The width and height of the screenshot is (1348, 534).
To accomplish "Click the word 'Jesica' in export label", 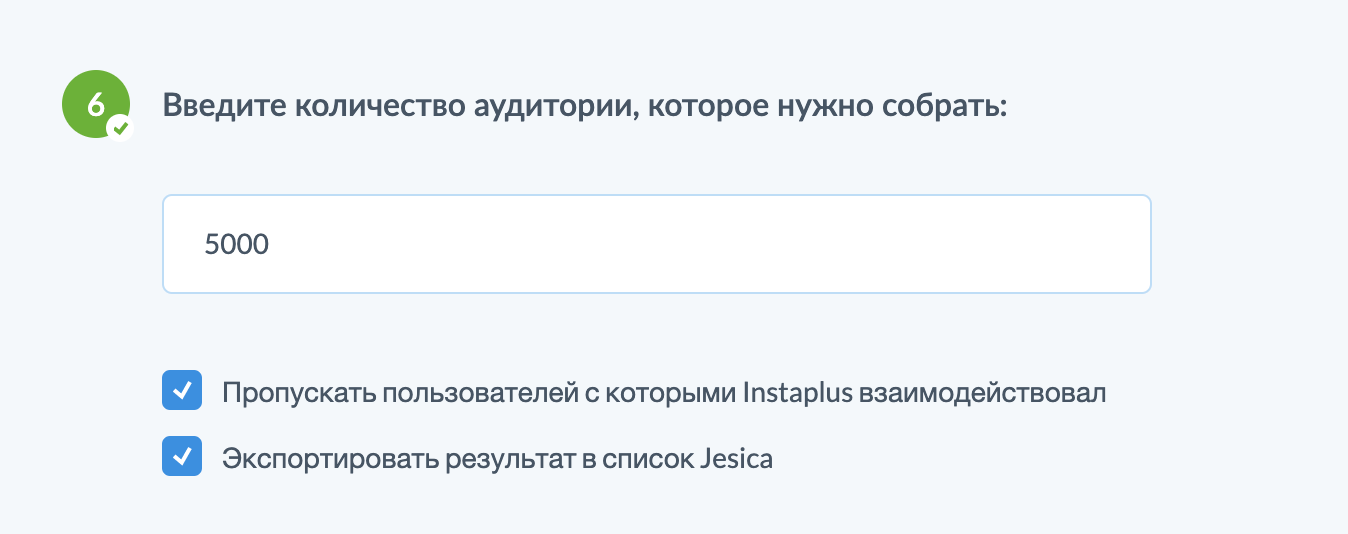I will (x=738, y=459).
